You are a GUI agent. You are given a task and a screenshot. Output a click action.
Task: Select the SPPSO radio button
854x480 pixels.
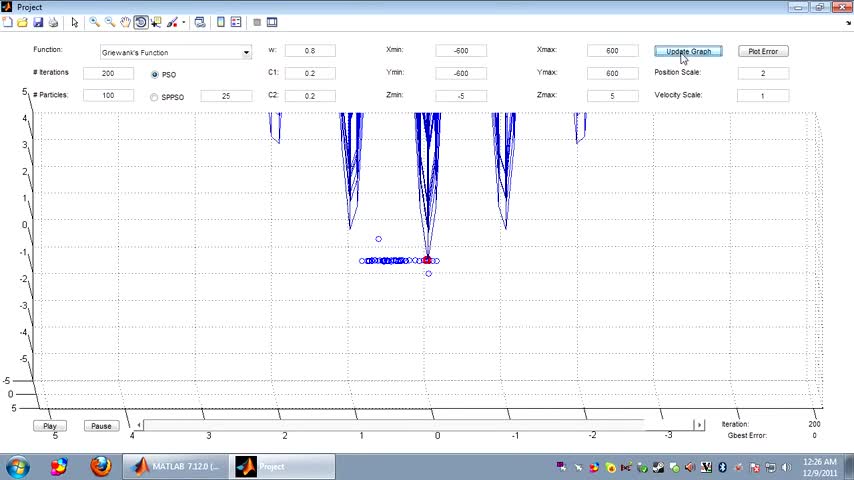tap(154, 97)
